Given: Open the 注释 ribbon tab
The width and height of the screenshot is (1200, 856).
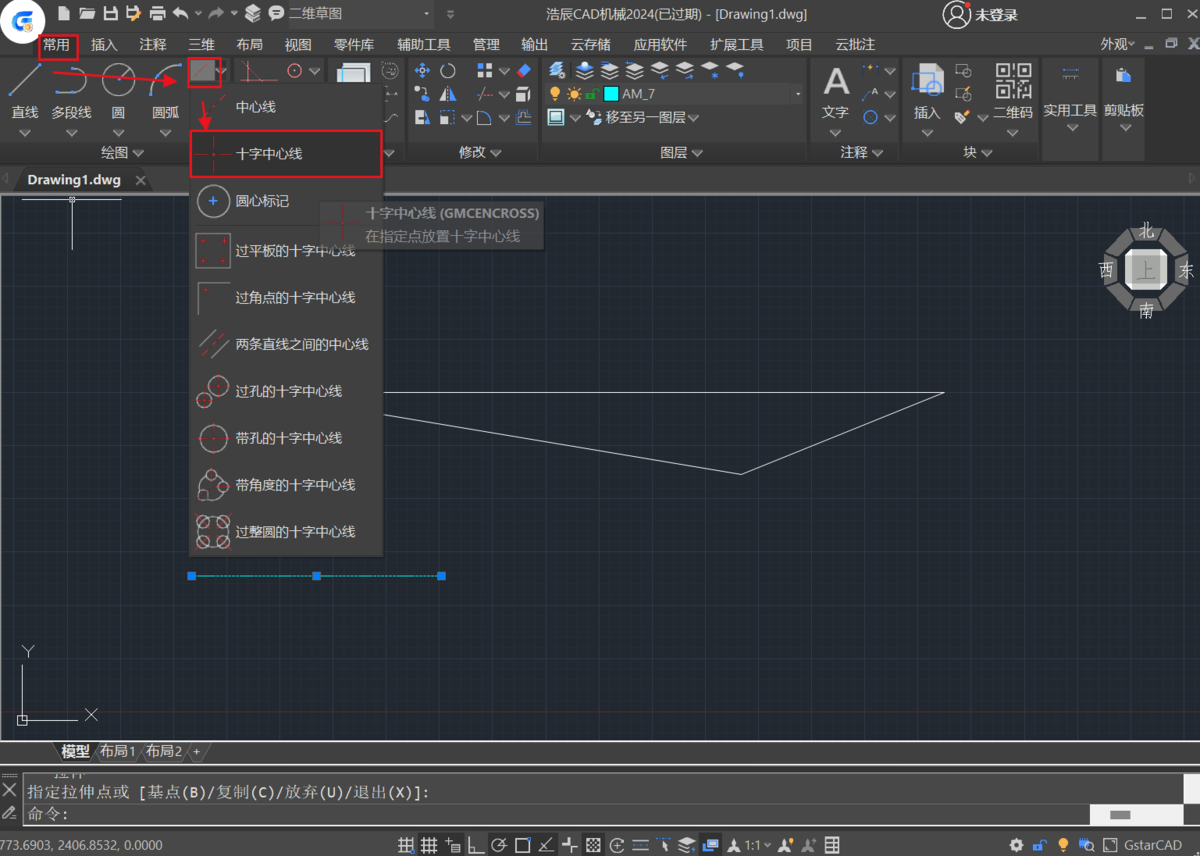Looking at the screenshot, I should (x=153, y=45).
